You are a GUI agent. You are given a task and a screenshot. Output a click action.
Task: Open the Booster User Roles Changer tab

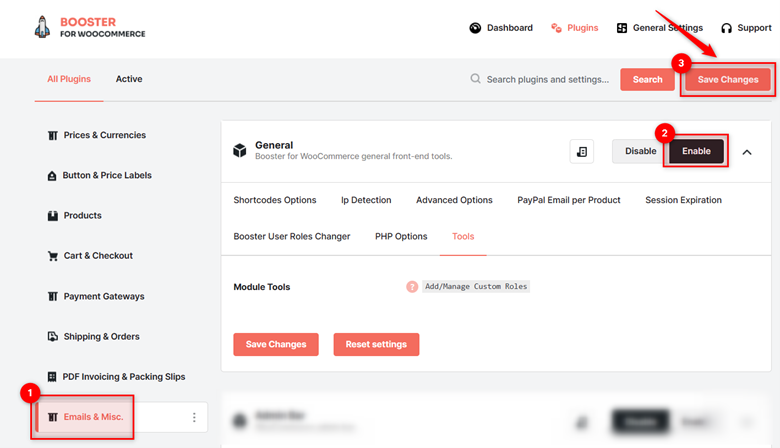coord(292,237)
